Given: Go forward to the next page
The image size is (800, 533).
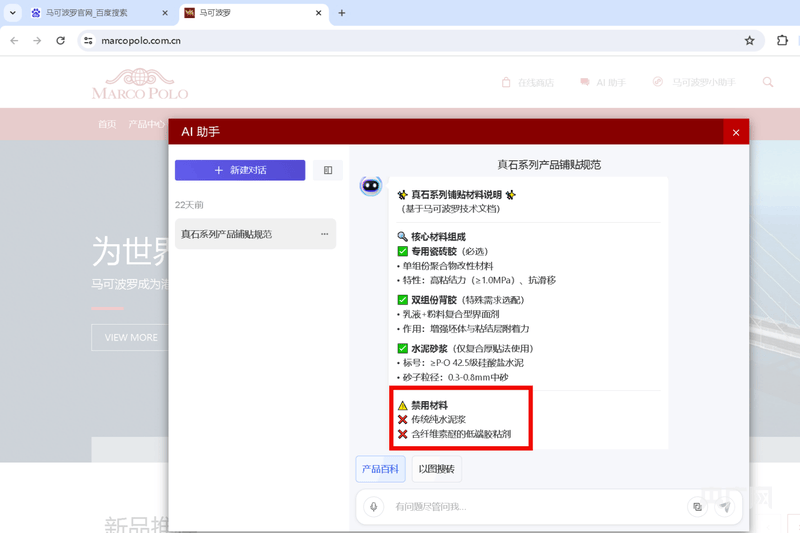Looking at the screenshot, I should coord(37,41).
